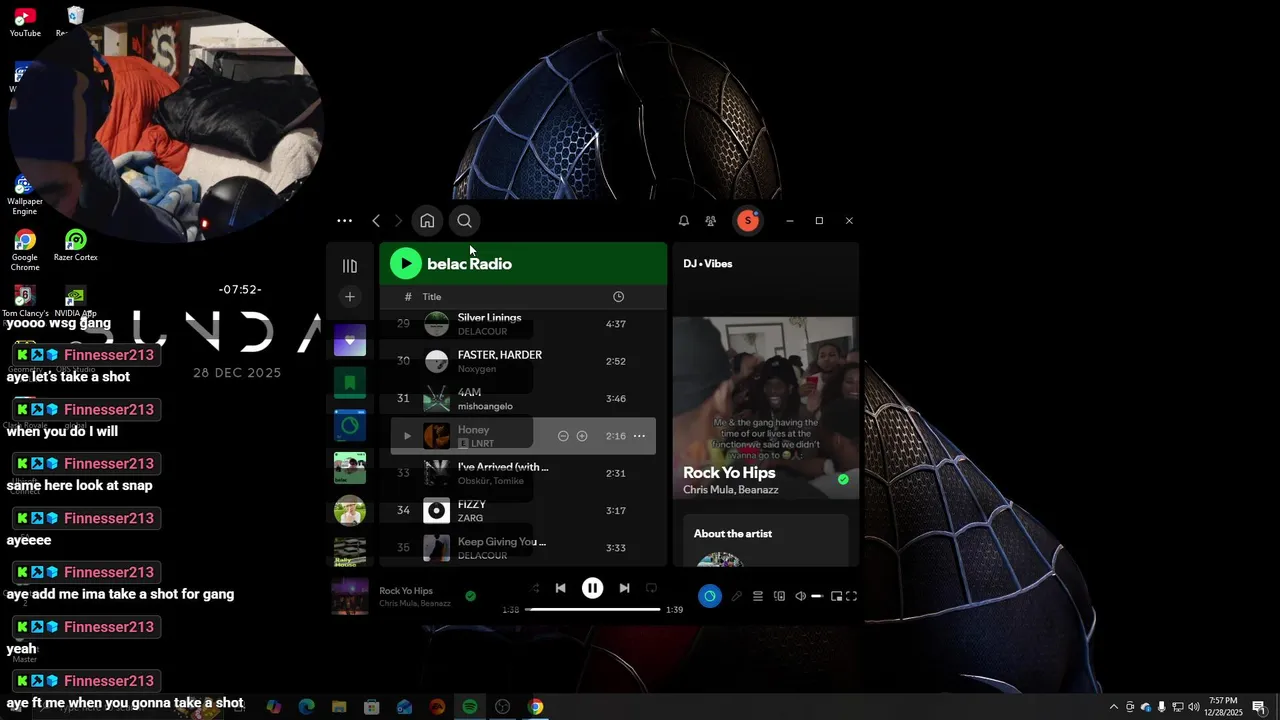Open Spotify from the taskbar
Viewport: 1280px width, 720px height.
point(470,707)
